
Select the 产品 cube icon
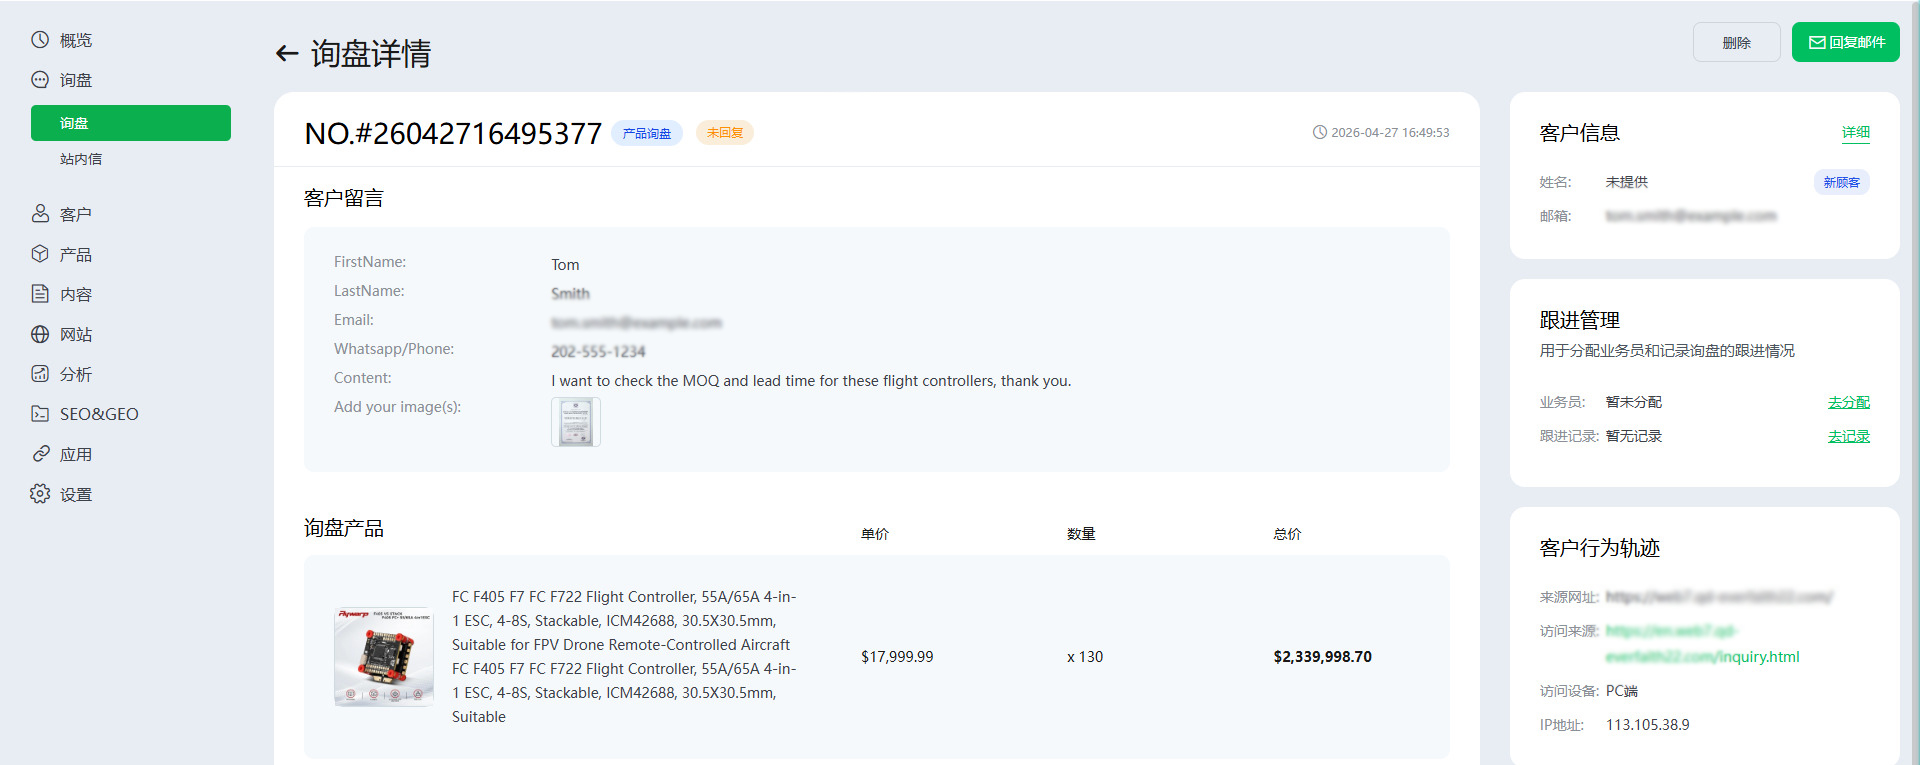[40, 254]
